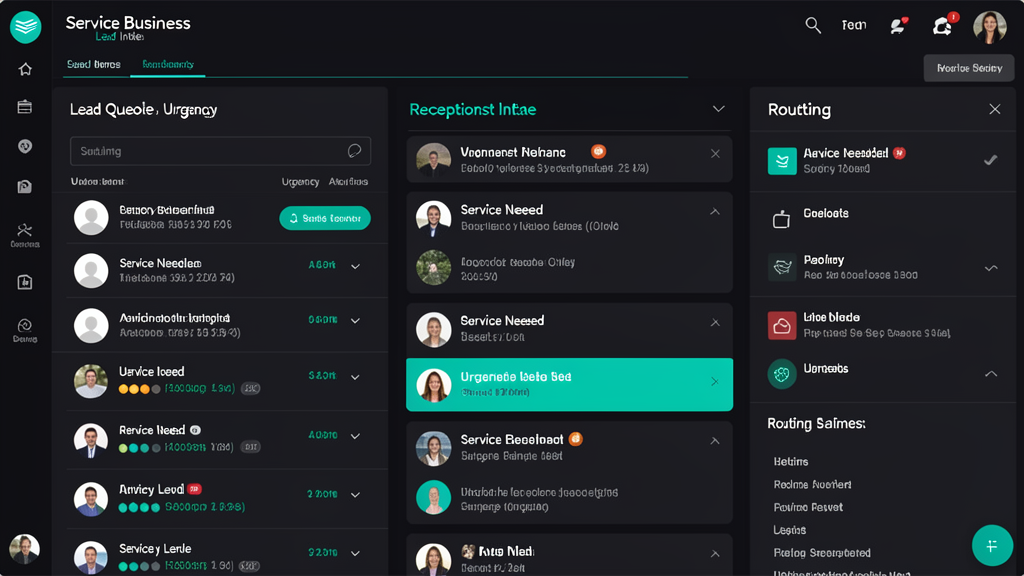Image resolution: width=1024 pixels, height=576 pixels.
Task: Open the user profile avatar top right
Action: pyautogui.click(x=990, y=27)
